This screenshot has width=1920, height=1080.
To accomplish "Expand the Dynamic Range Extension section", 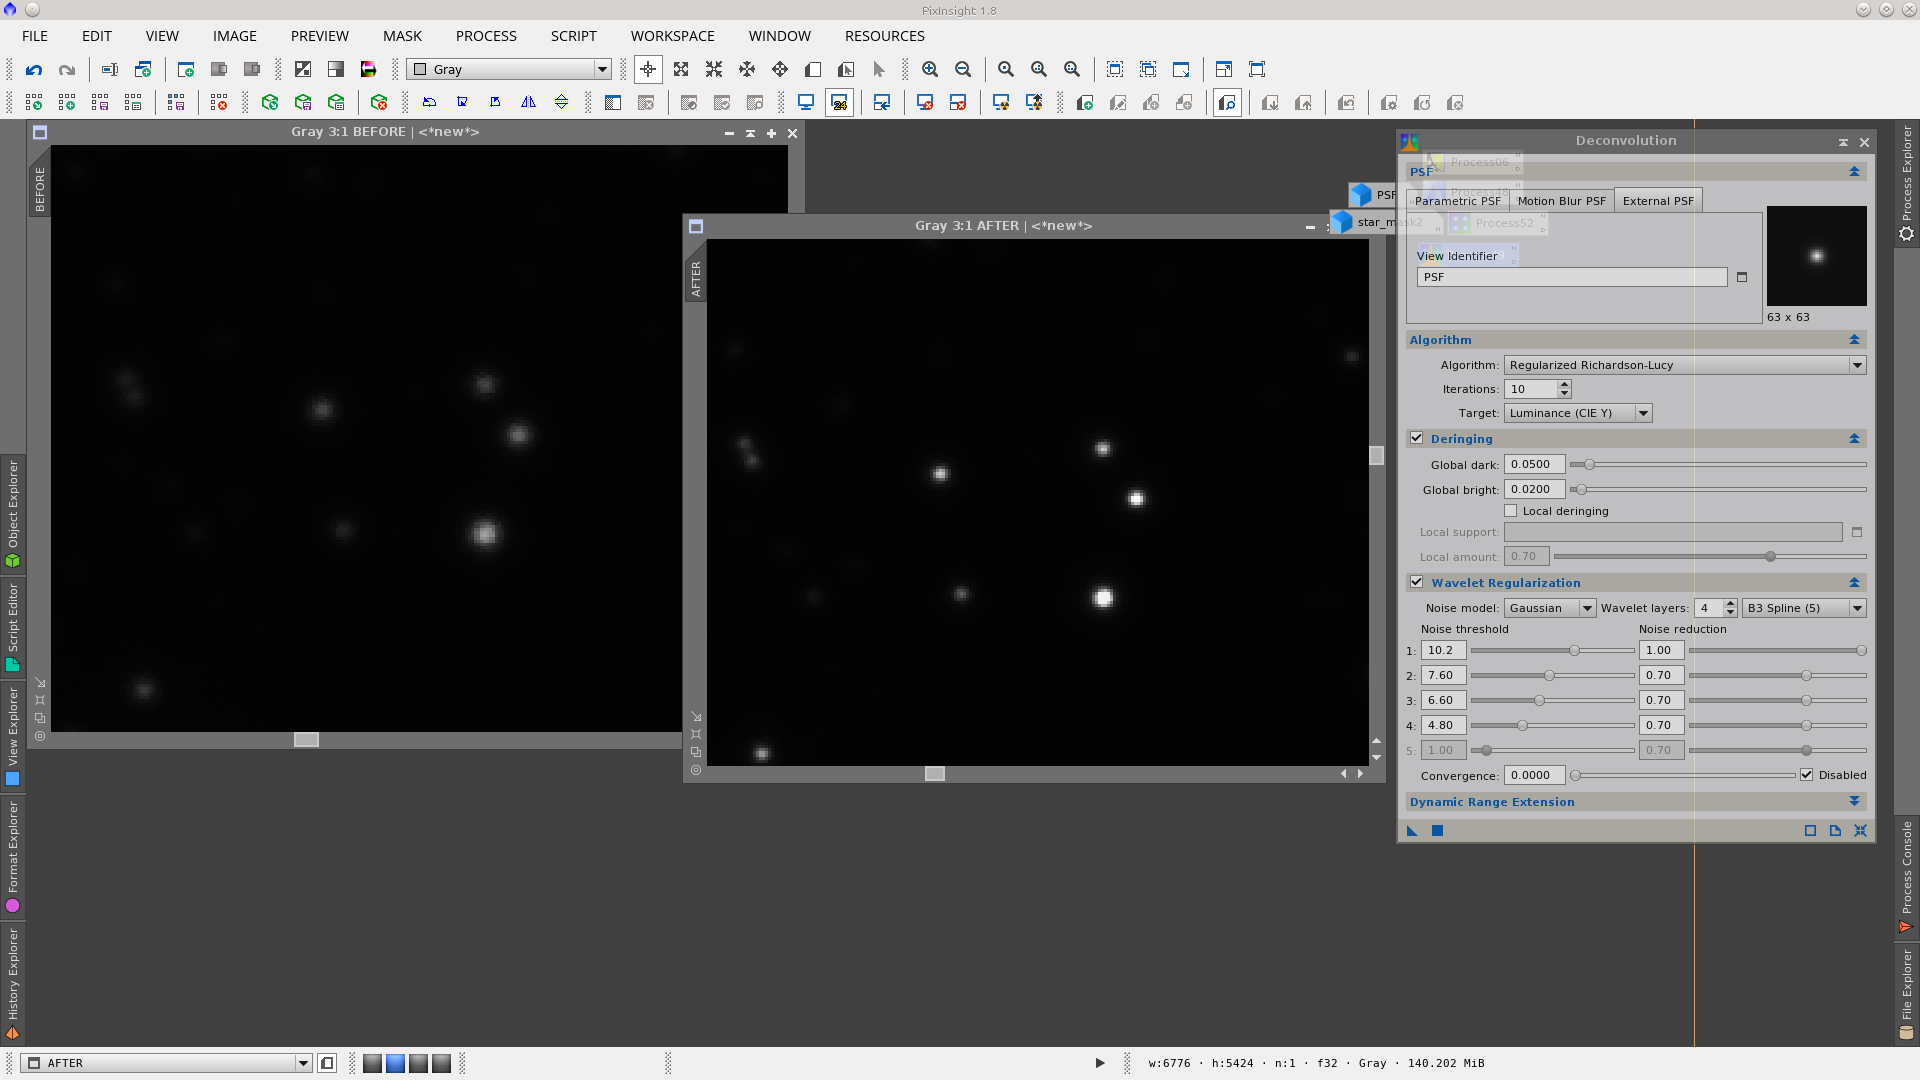I will 1854,802.
